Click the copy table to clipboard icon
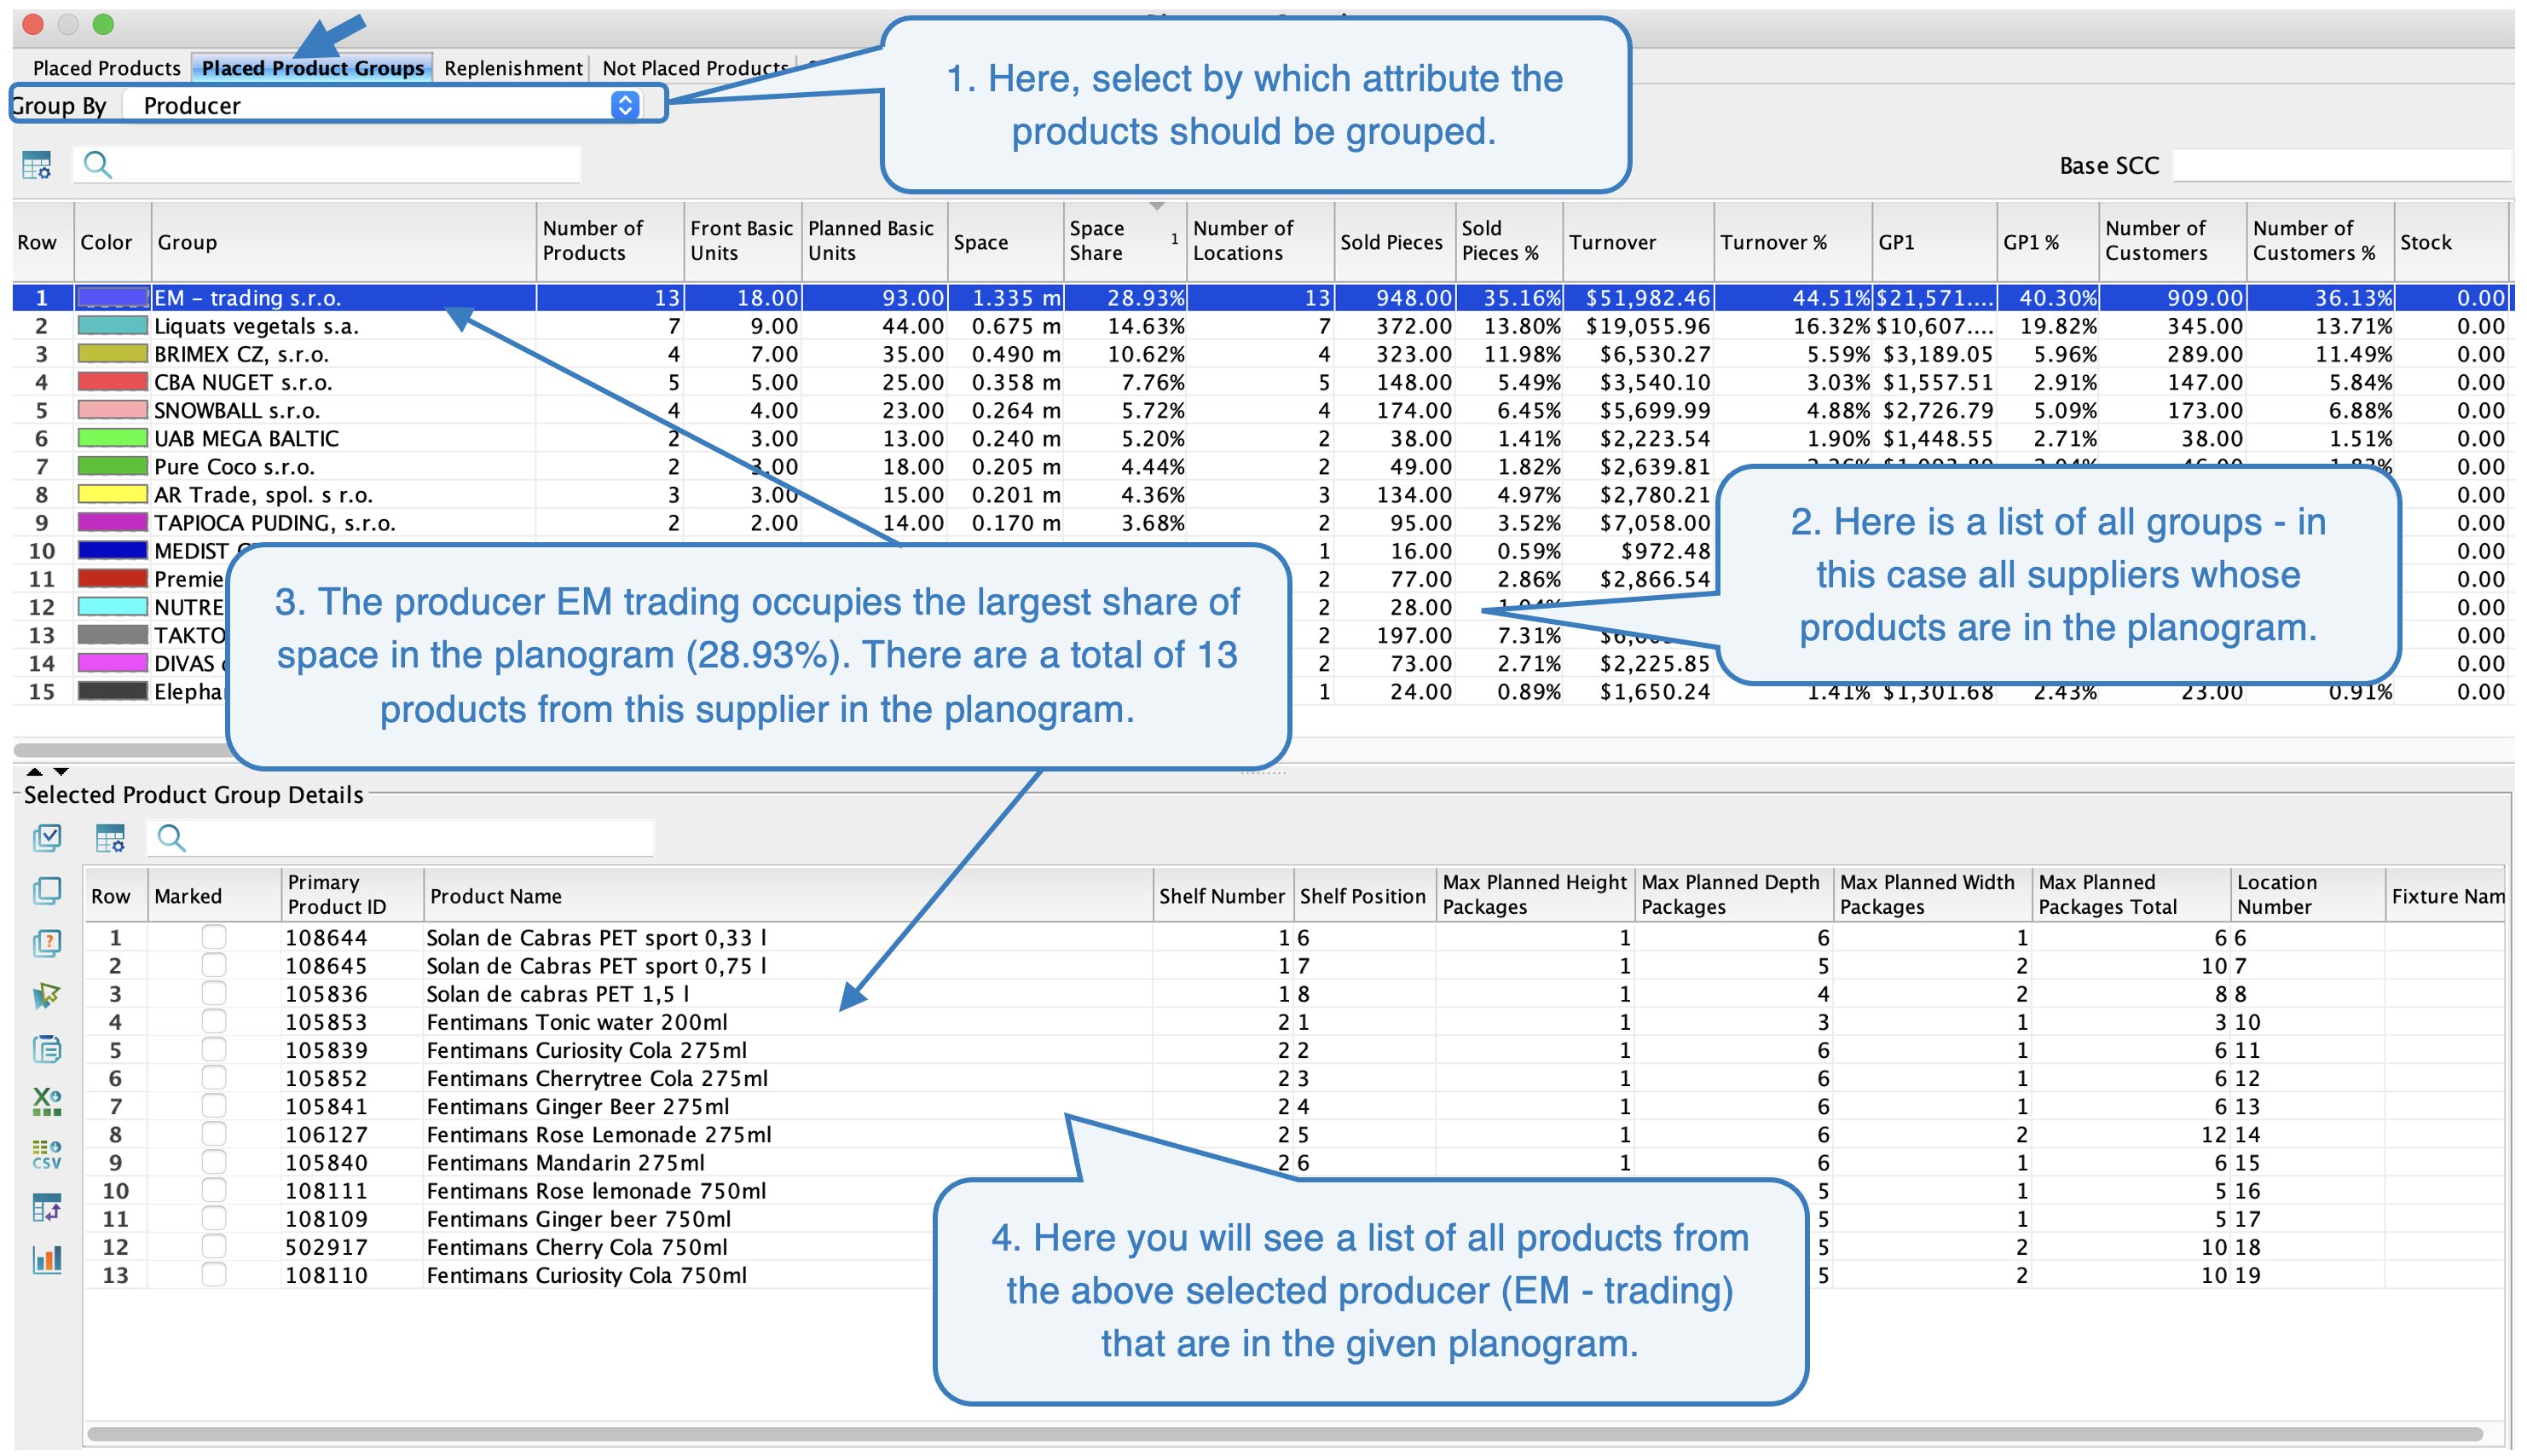 point(46,1049)
